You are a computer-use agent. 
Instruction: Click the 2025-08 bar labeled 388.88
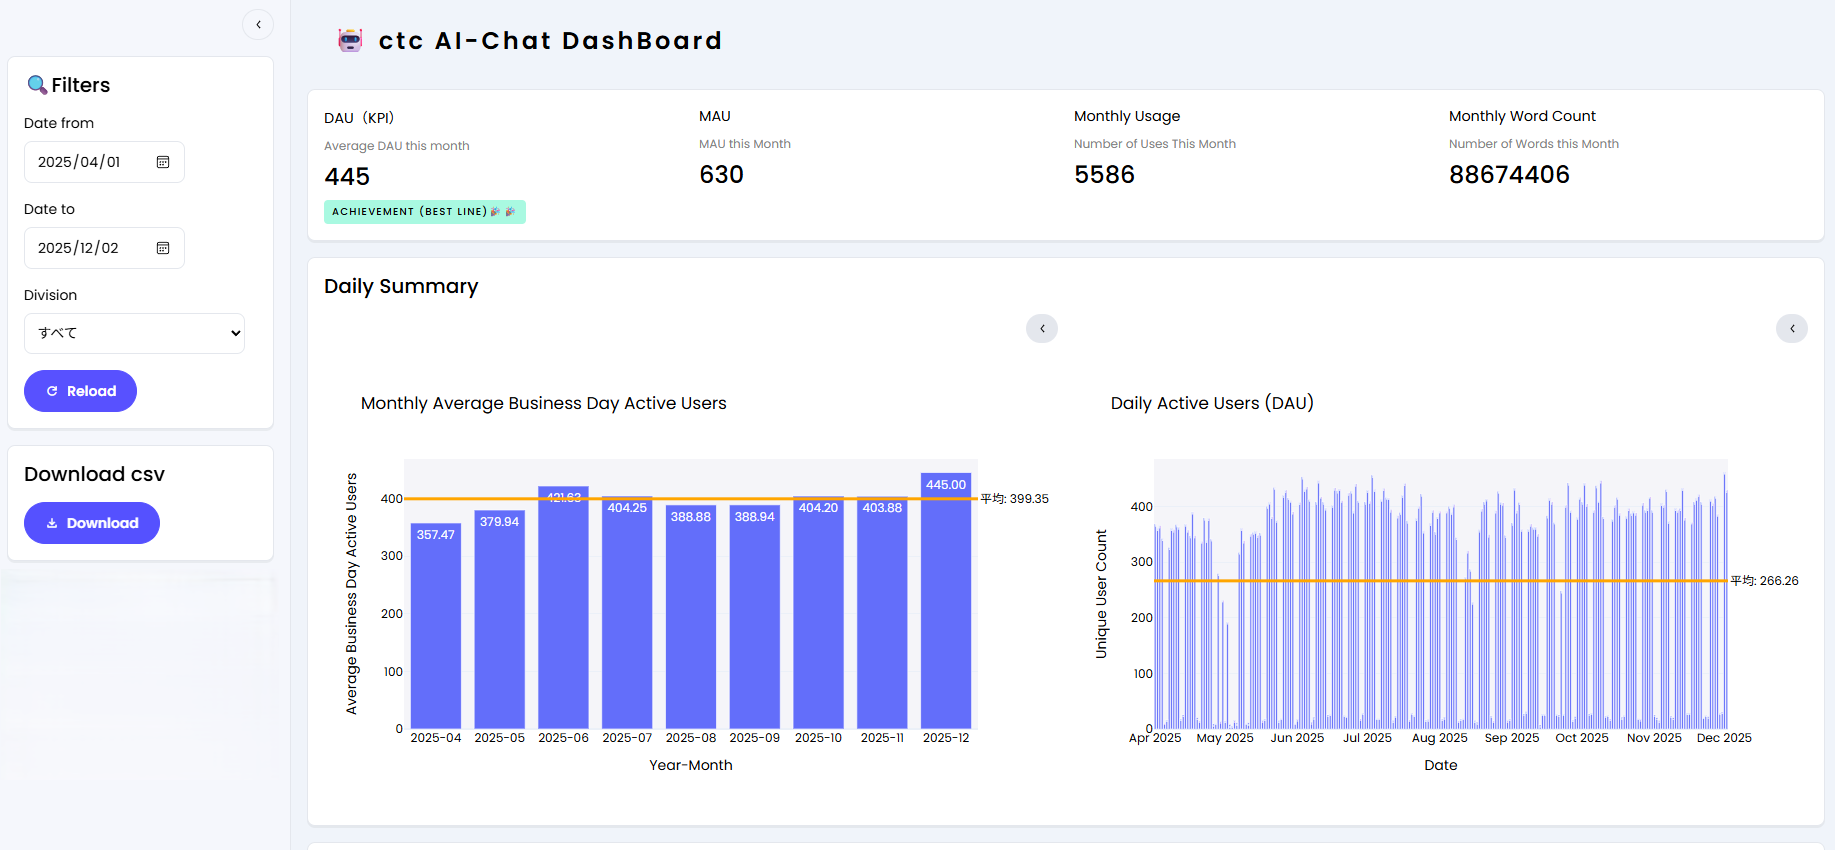click(691, 617)
